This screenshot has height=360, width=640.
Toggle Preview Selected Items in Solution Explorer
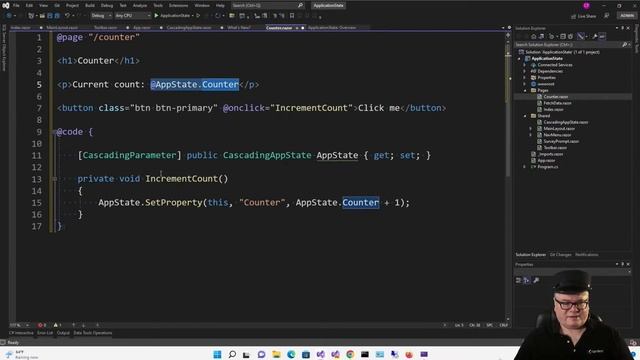pyautogui.click(x=602, y=36)
